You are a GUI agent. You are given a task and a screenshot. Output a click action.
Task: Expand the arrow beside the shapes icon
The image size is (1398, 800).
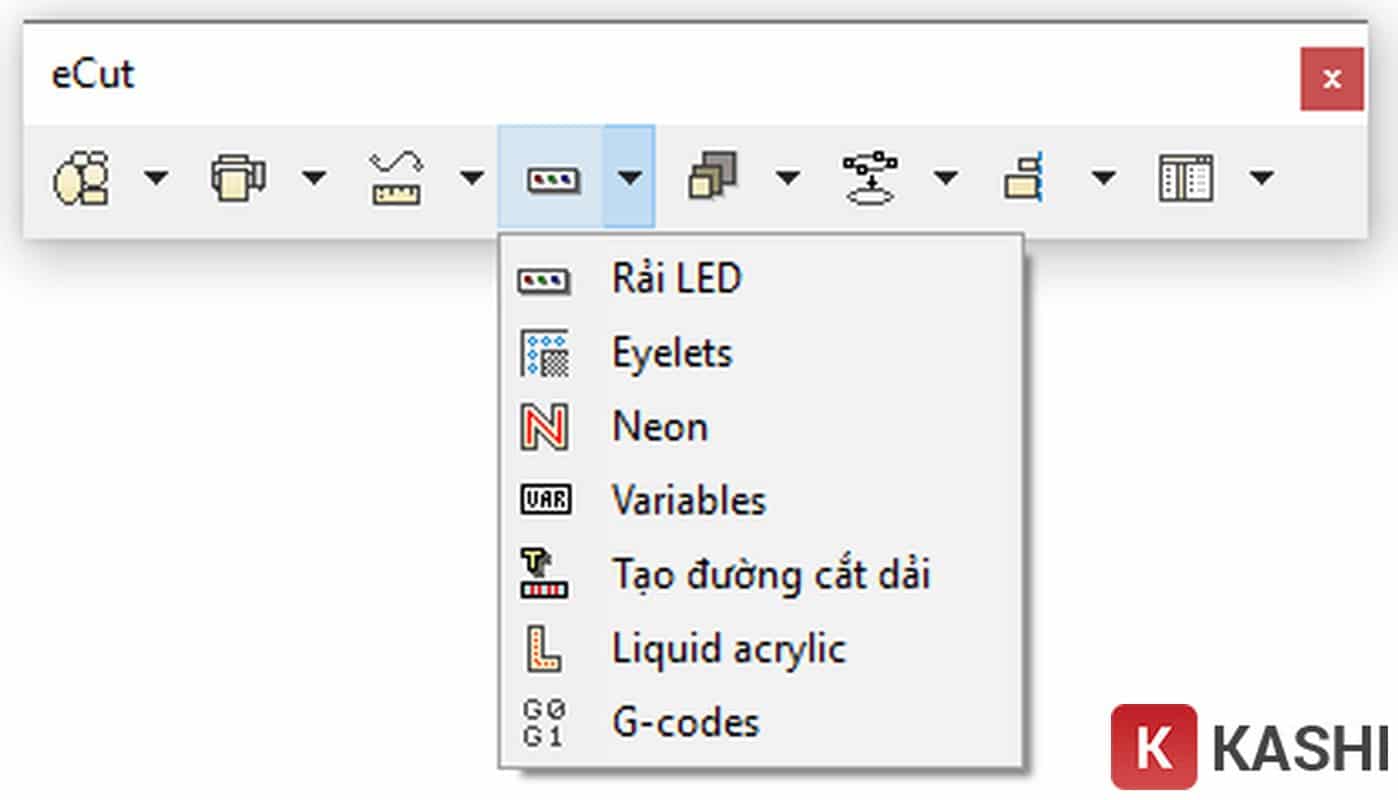click(157, 179)
